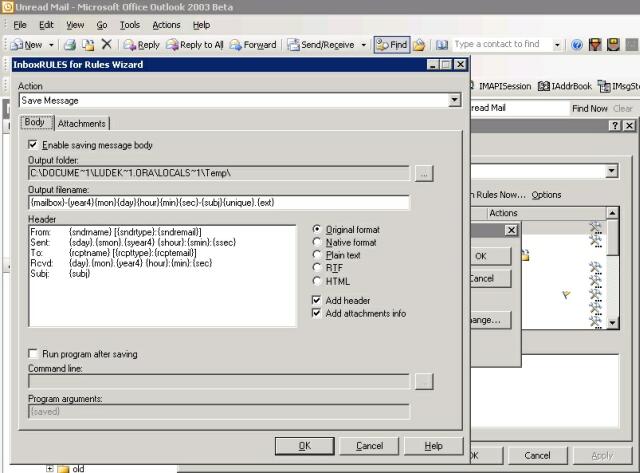The height and width of the screenshot is (473, 640).
Task: Click the OK button in the InboxRULES dialog
Action: [304, 446]
